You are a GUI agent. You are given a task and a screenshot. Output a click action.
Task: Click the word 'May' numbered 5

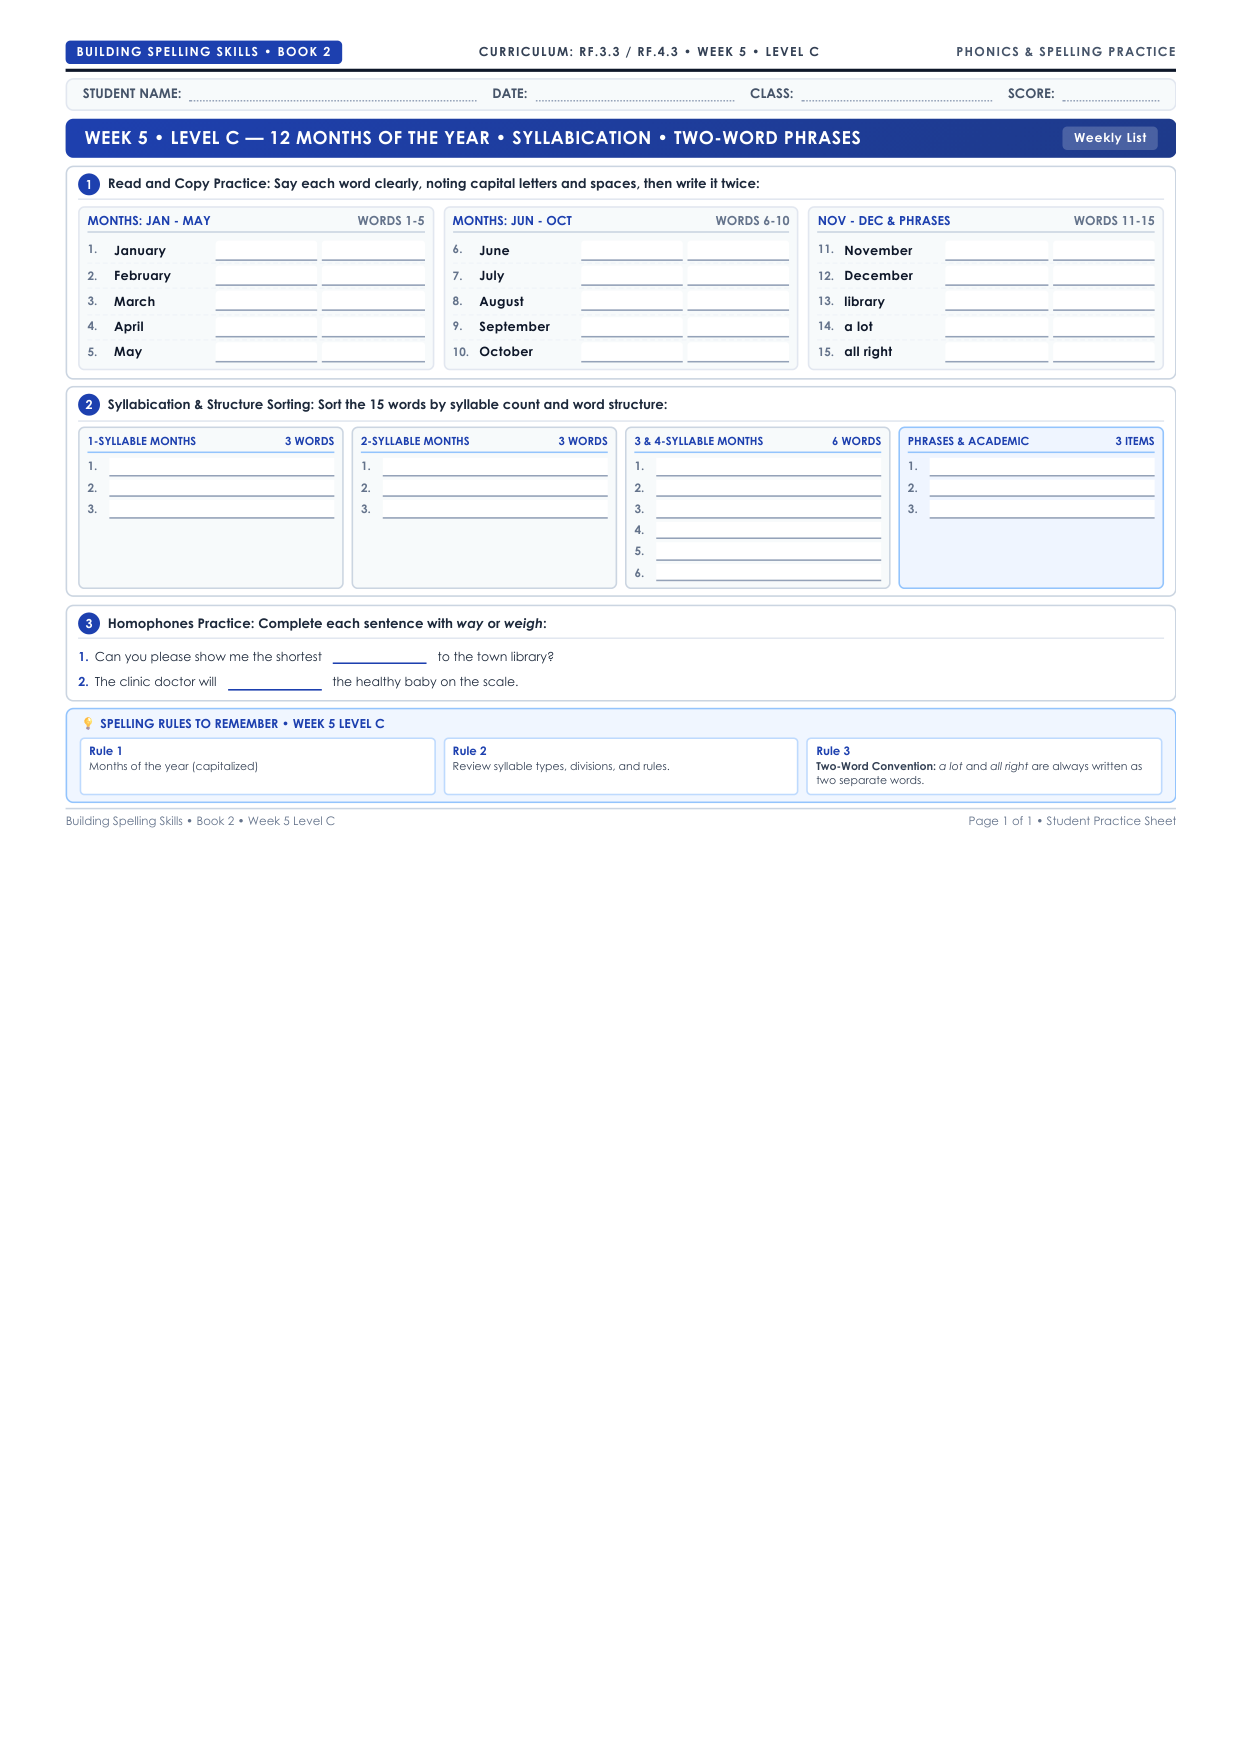tap(128, 352)
